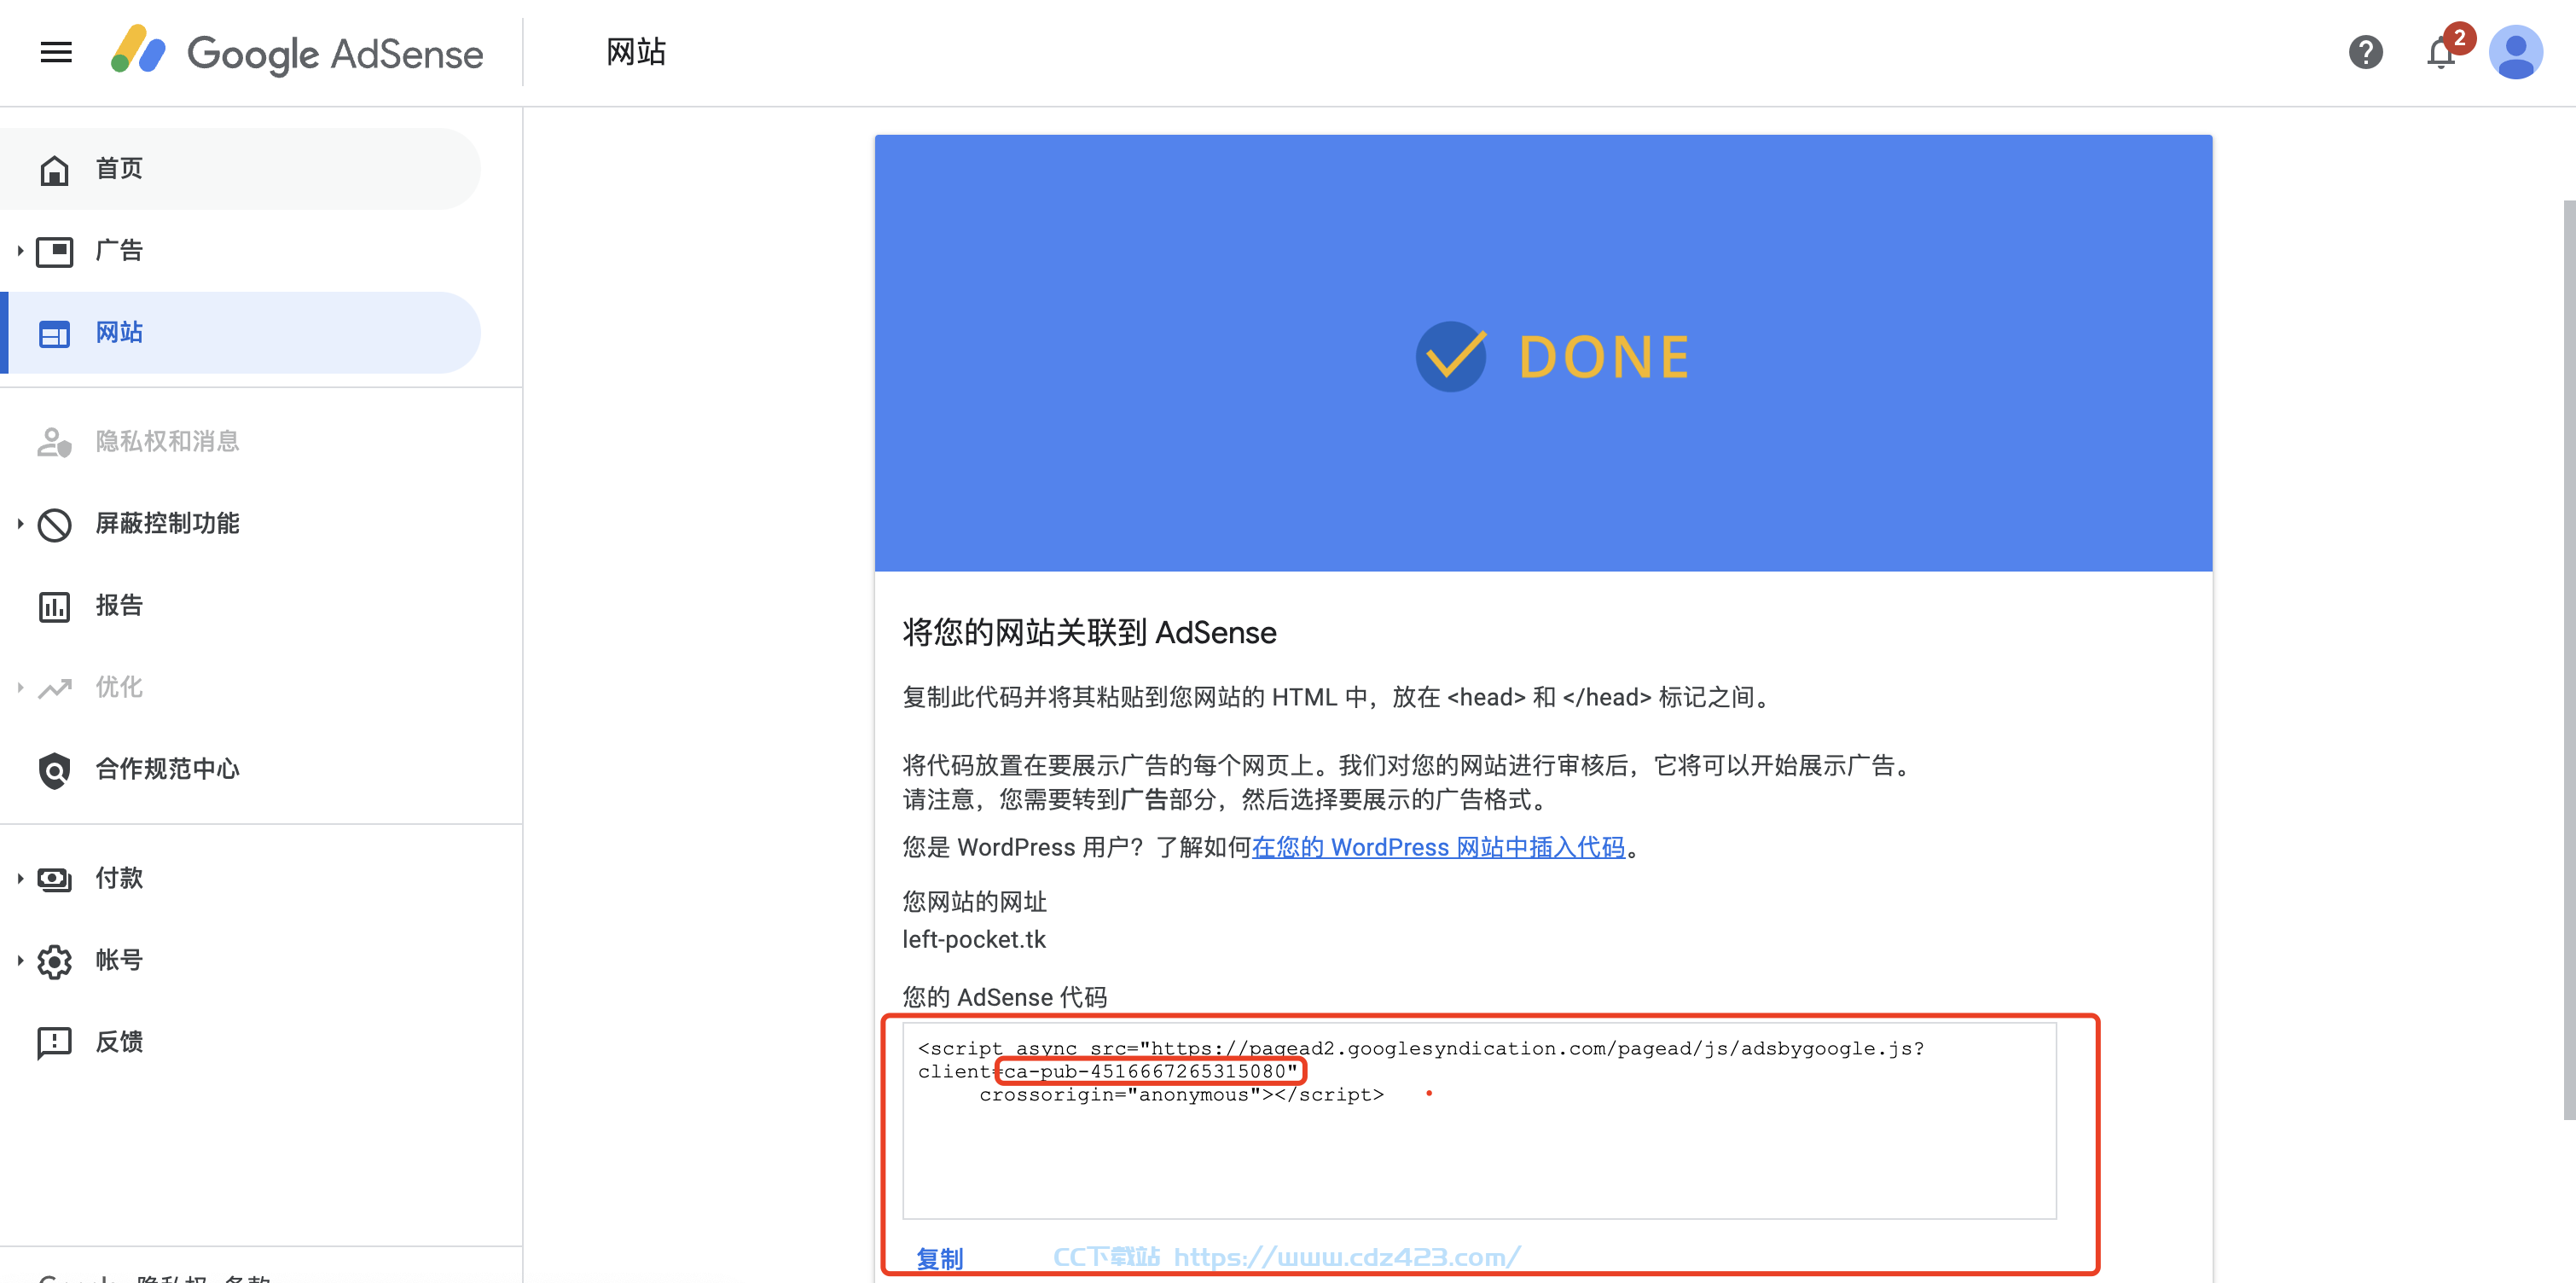The width and height of the screenshot is (2576, 1283).
Task: Click the 复制 copy code button
Action: tap(940, 1259)
